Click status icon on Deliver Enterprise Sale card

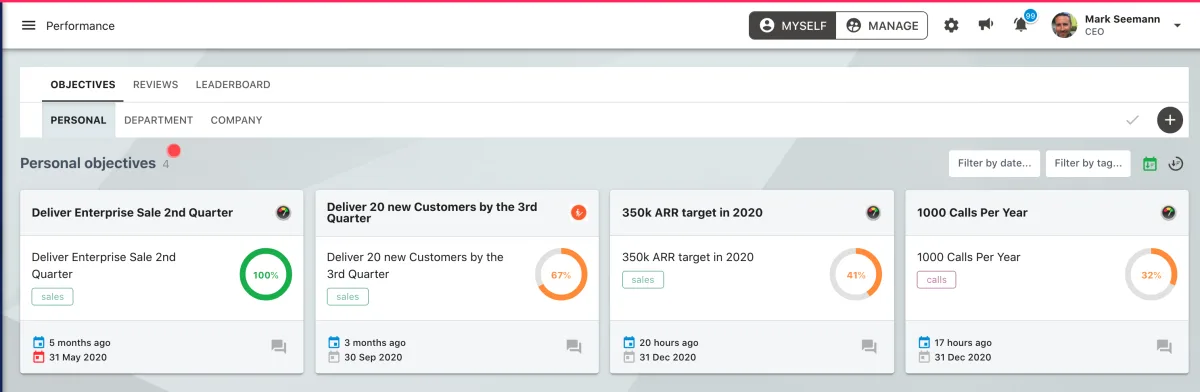pos(283,212)
